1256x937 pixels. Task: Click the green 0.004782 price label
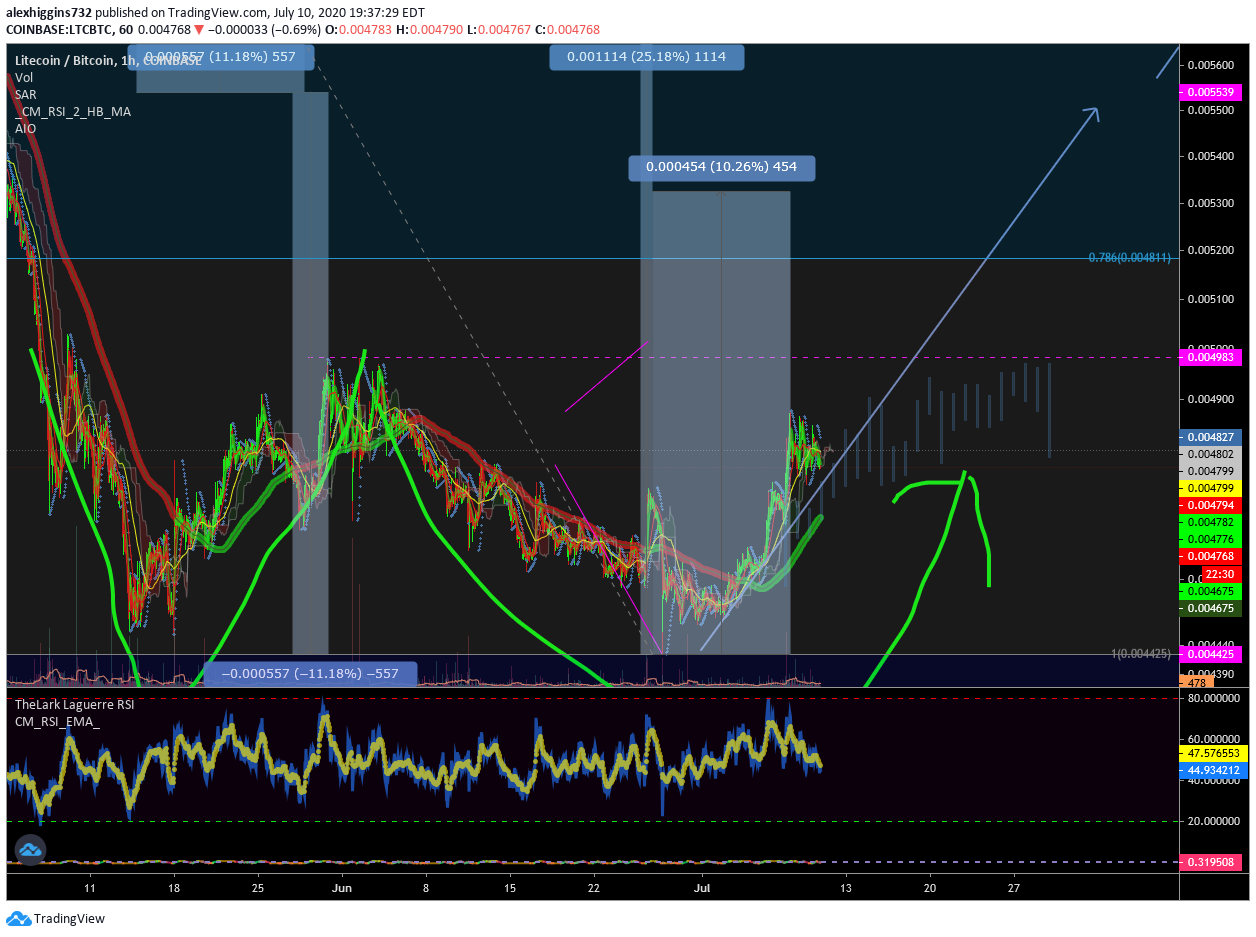[x=1212, y=522]
